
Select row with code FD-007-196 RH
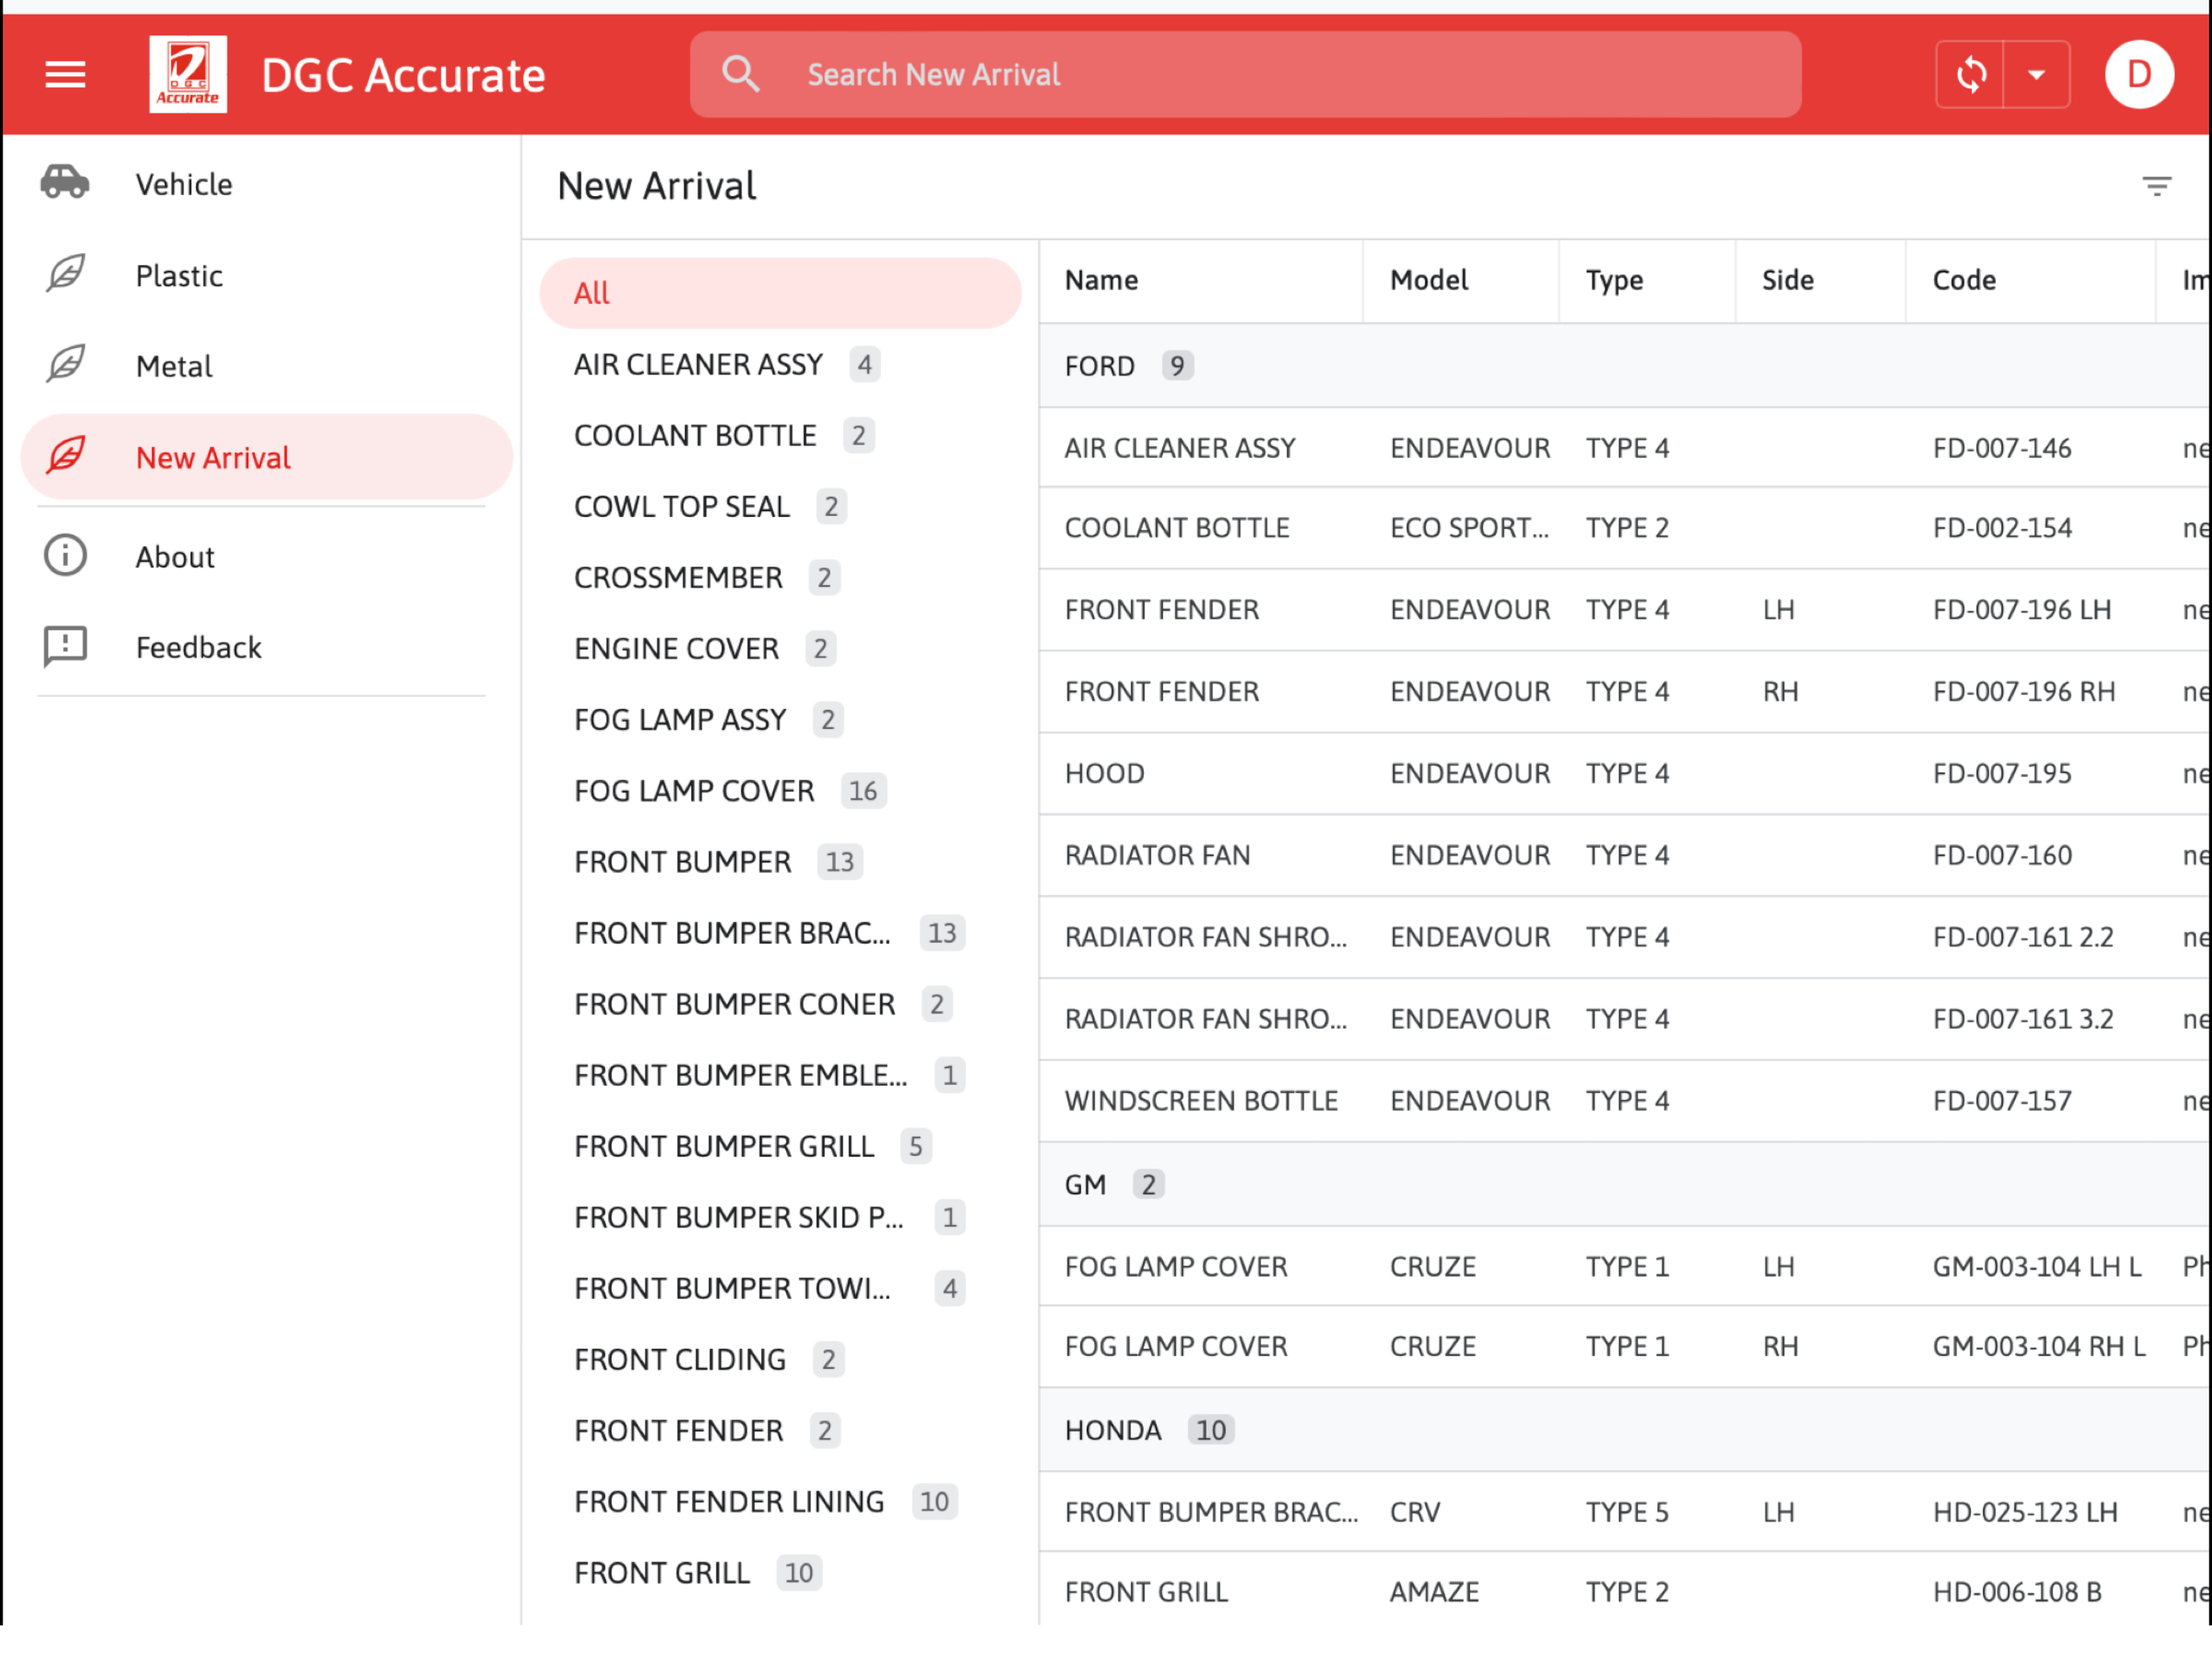(1625, 692)
